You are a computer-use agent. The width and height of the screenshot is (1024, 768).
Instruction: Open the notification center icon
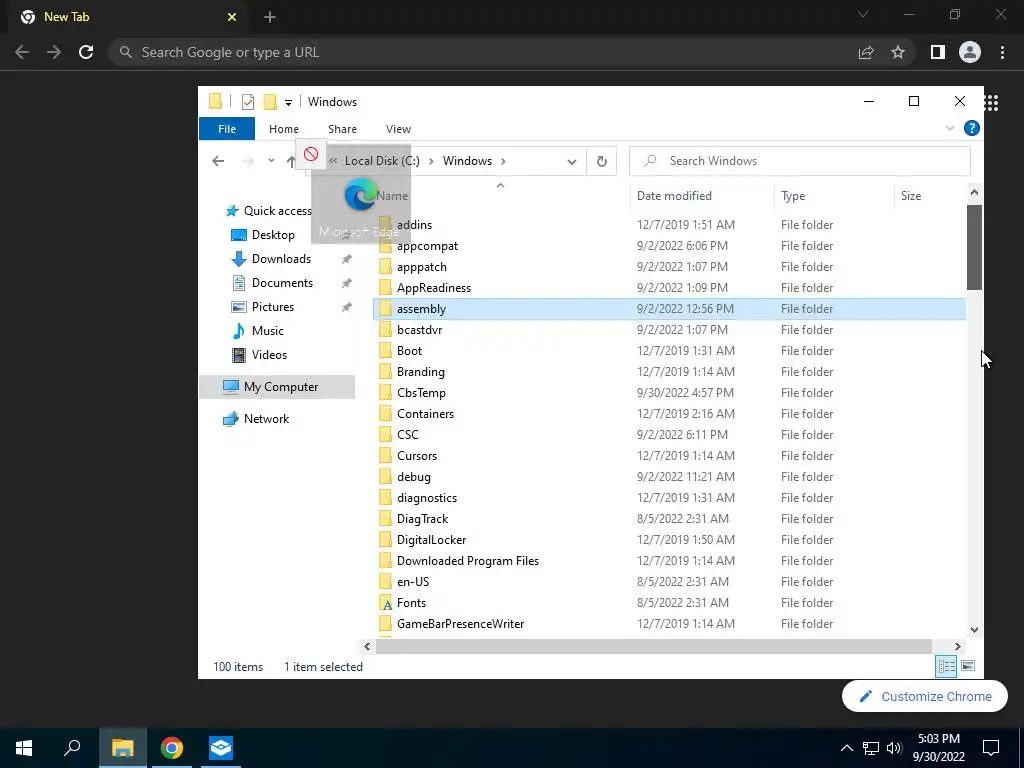click(x=991, y=748)
